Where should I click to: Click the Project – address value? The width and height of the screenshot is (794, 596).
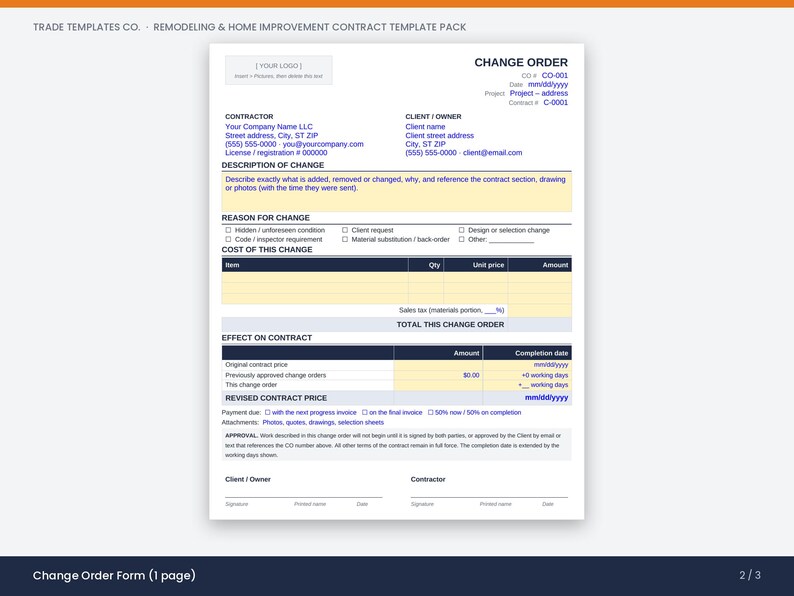[x=539, y=93]
